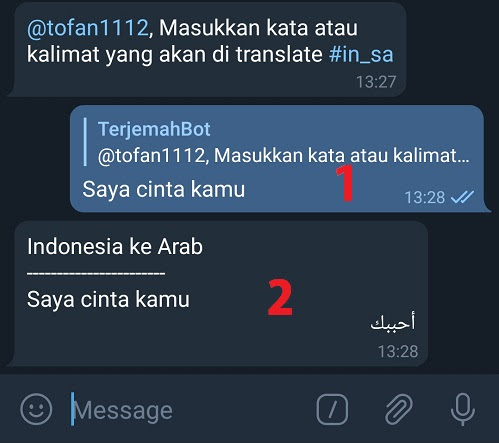Click the double checkmark read receipt
This screenshot has width=499, height=443.
point(462,197)
